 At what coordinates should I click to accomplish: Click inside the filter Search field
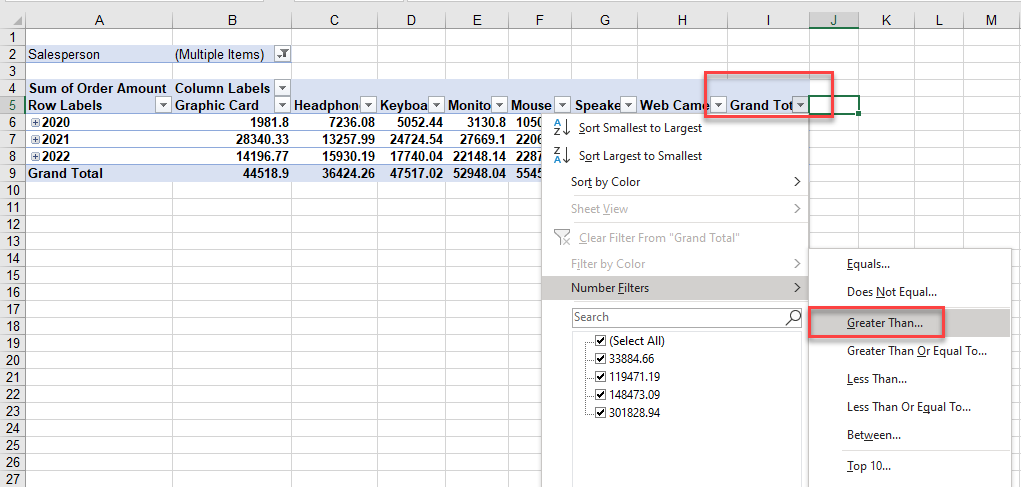coord(676,317)
